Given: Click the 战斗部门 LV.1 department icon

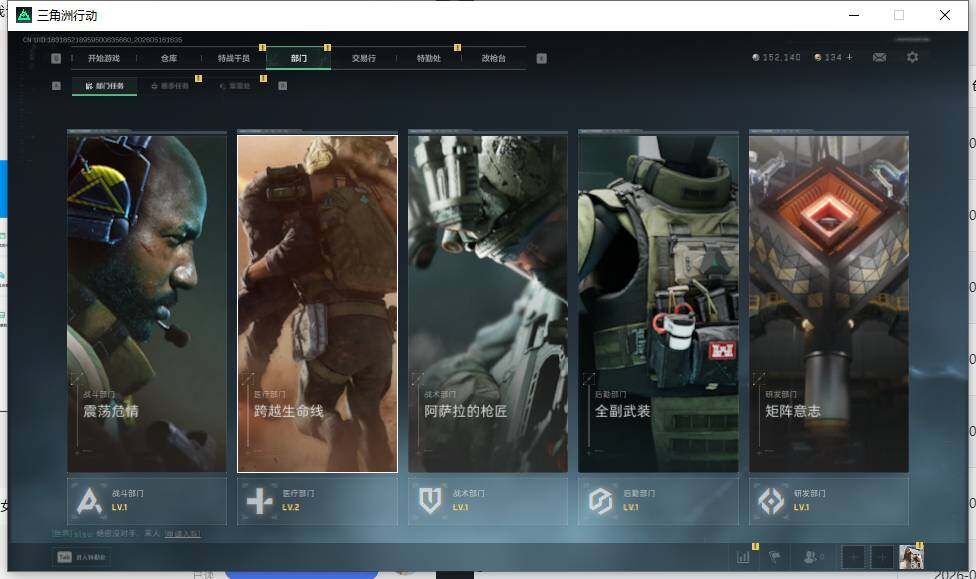Looking at the screenshot, I should click(x=90, y=501).
